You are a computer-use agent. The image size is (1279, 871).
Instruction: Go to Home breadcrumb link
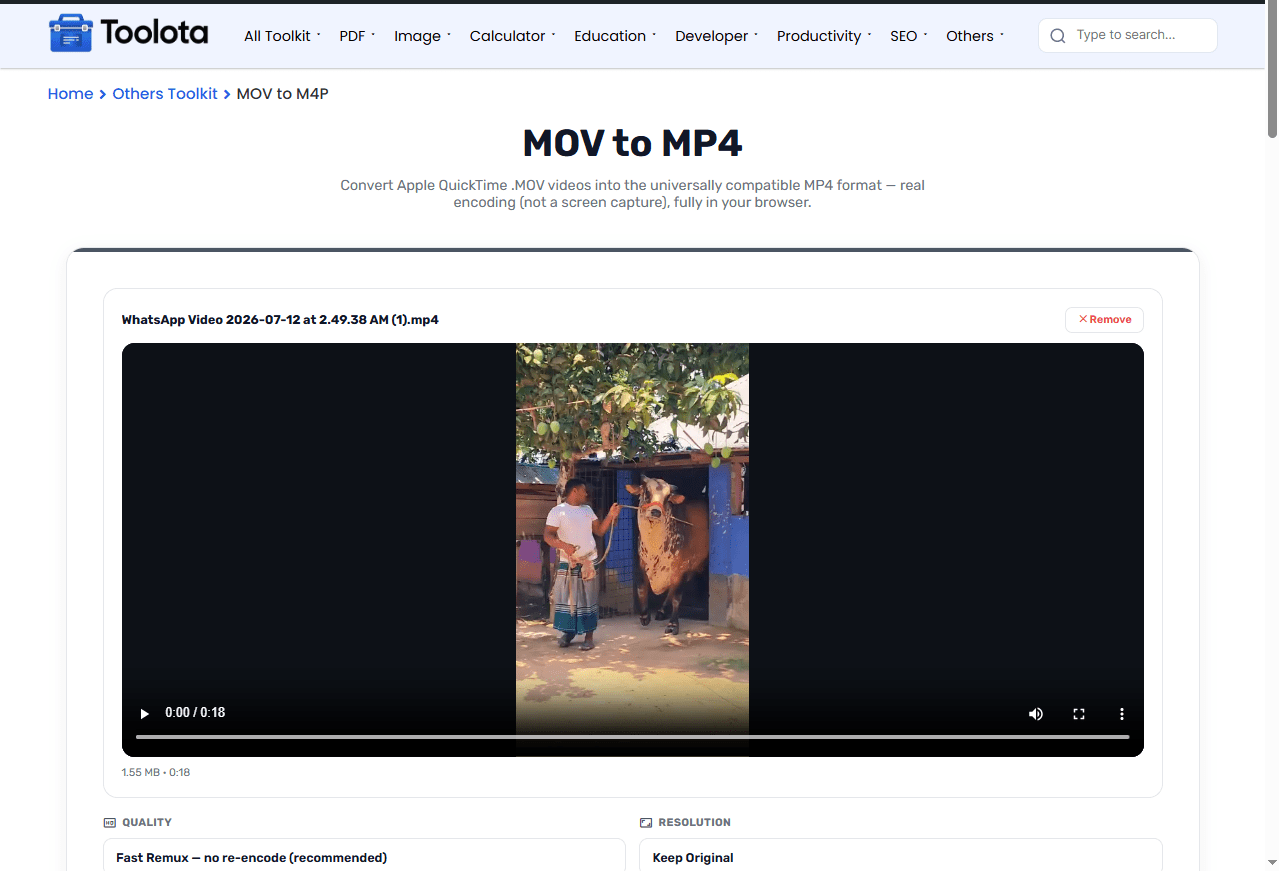tap(70, 94)
